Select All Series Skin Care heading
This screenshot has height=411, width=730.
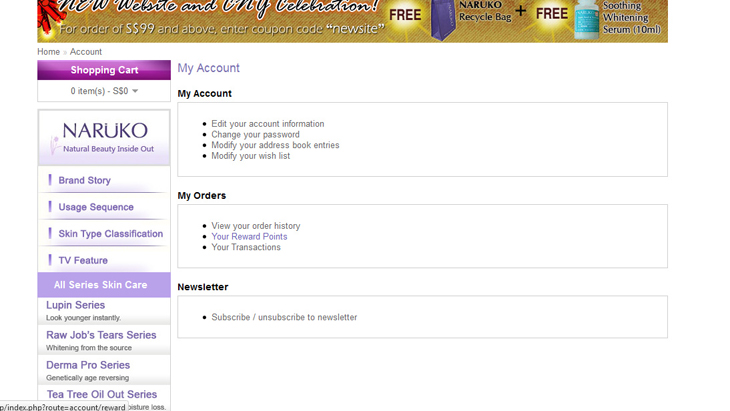point(104,285)
